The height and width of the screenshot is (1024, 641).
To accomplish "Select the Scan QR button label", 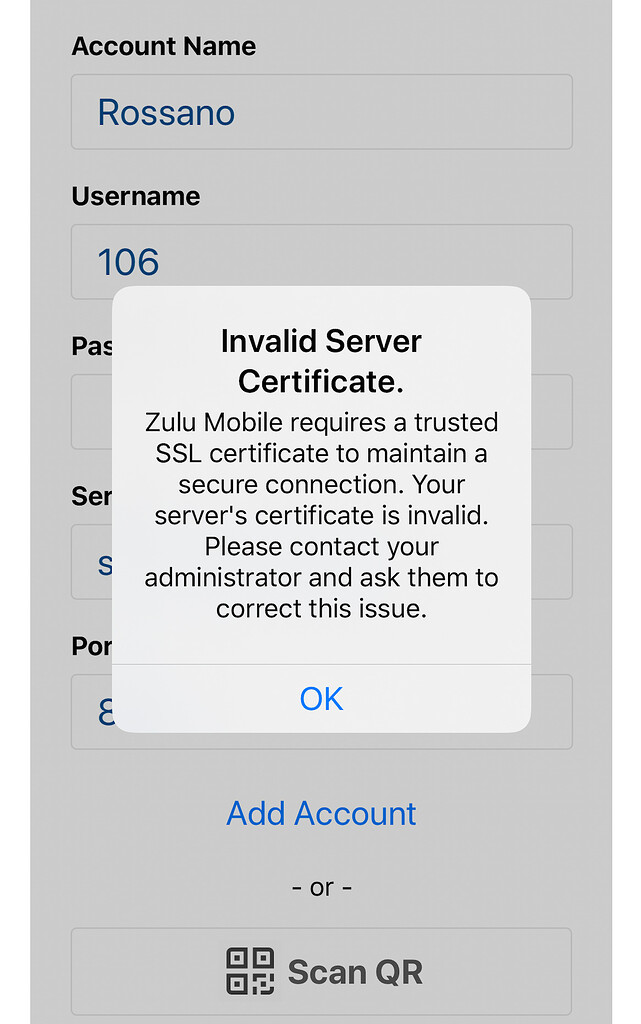I will 355,972.
